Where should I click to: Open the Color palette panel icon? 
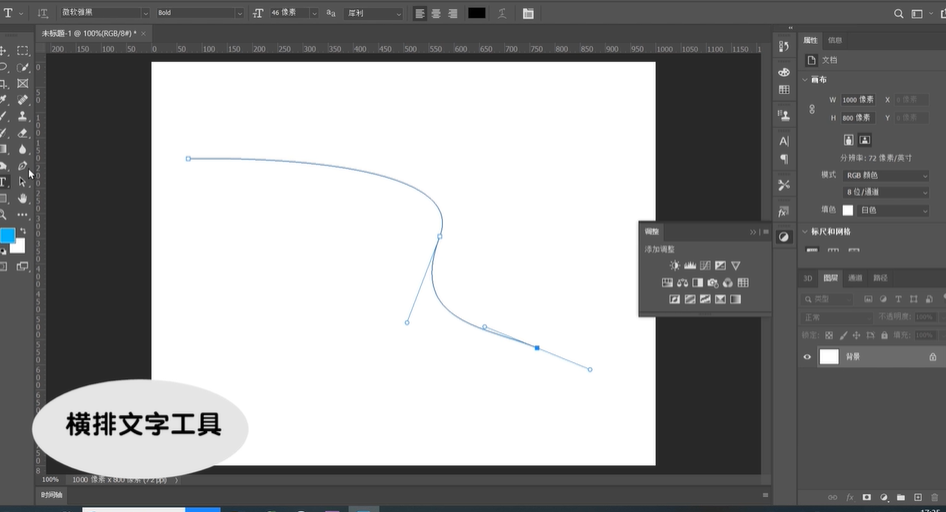click(784, 72)
